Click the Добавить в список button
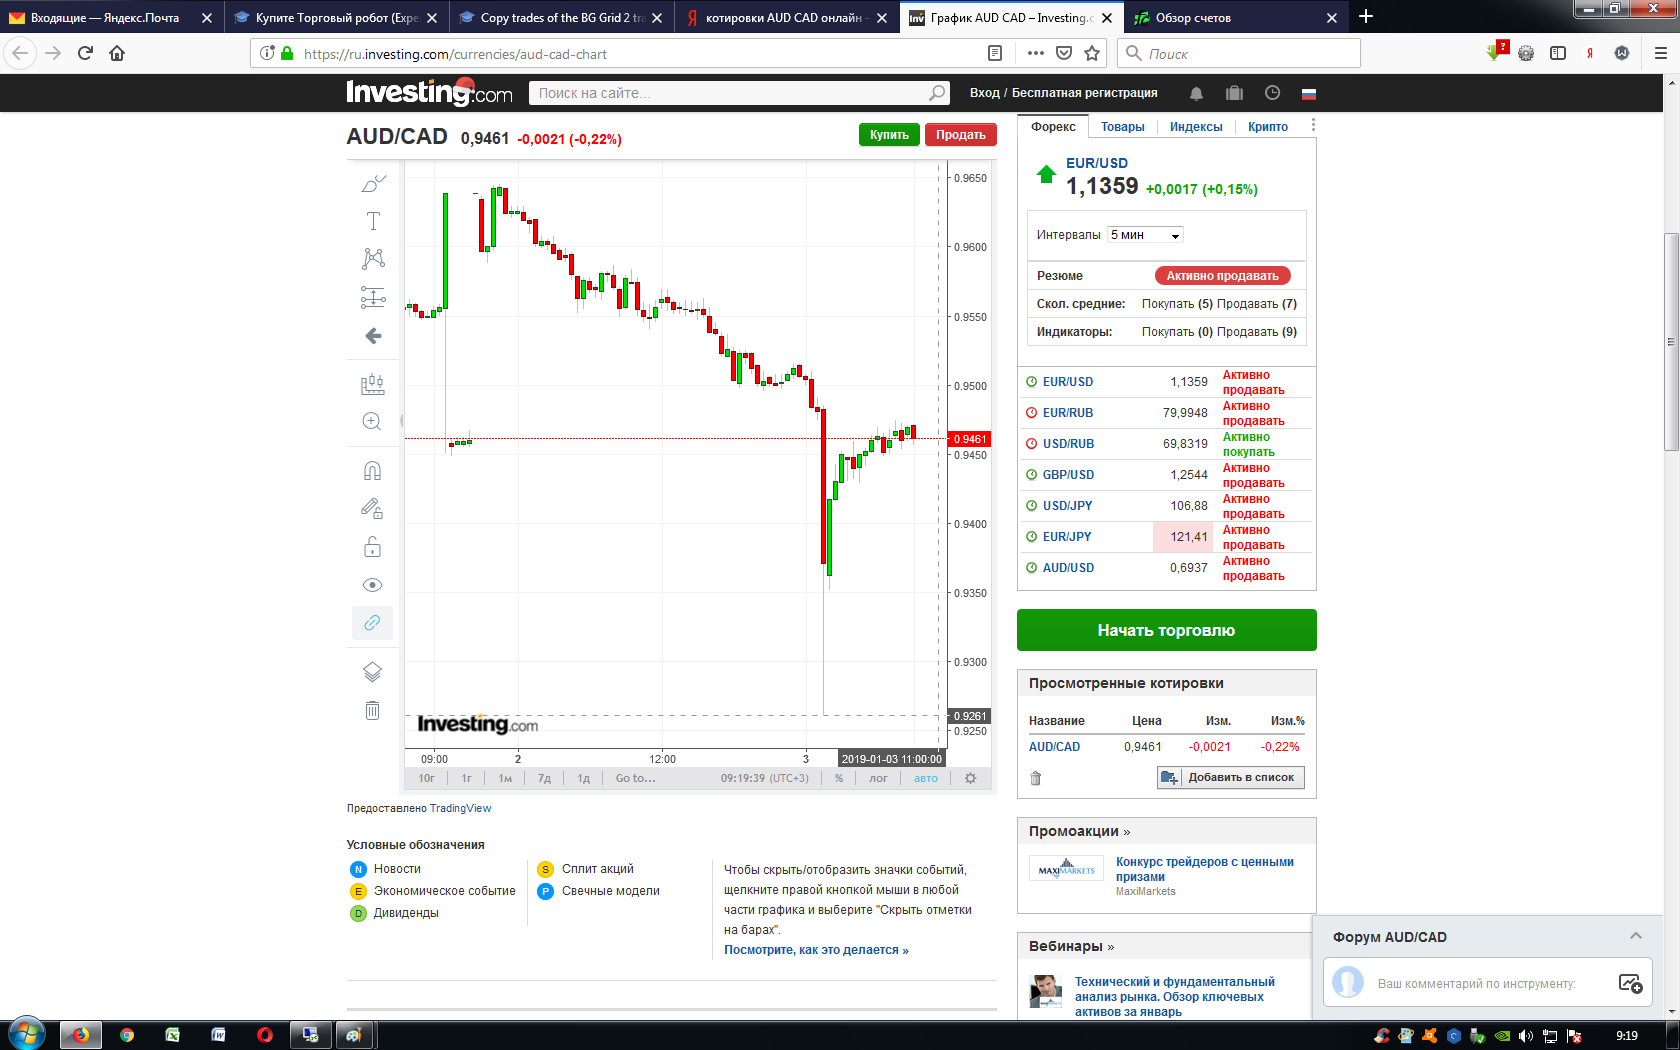This screenshot has width=1680, height=1050. click(1231, 777)
